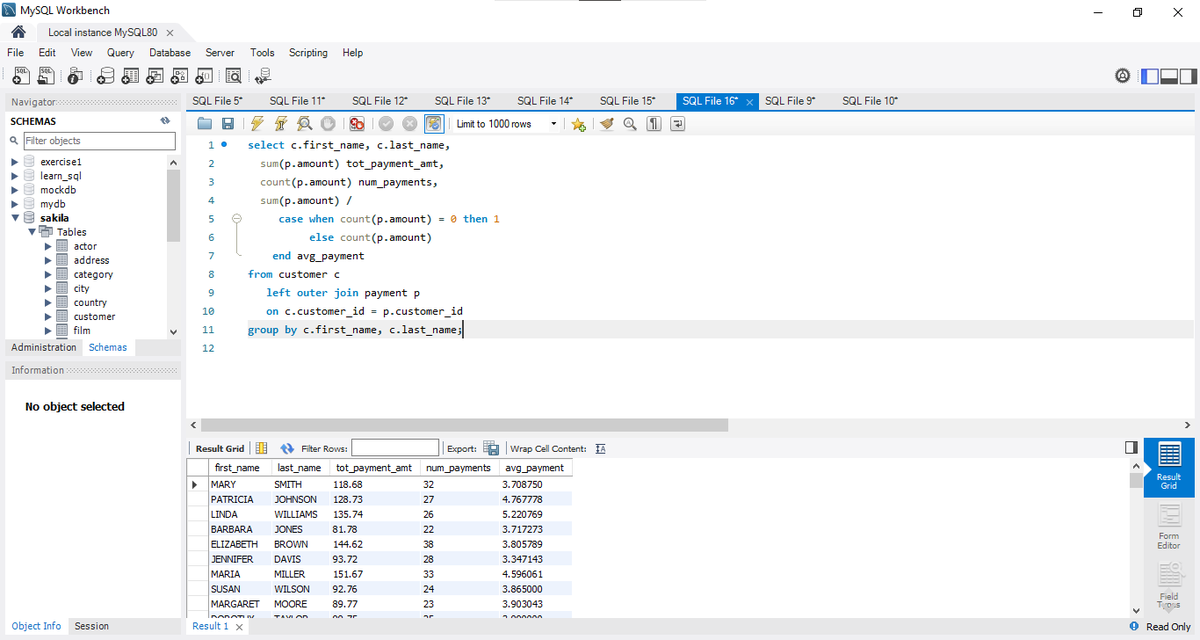
Task: Open the Database menu
Action: point(170,53)
